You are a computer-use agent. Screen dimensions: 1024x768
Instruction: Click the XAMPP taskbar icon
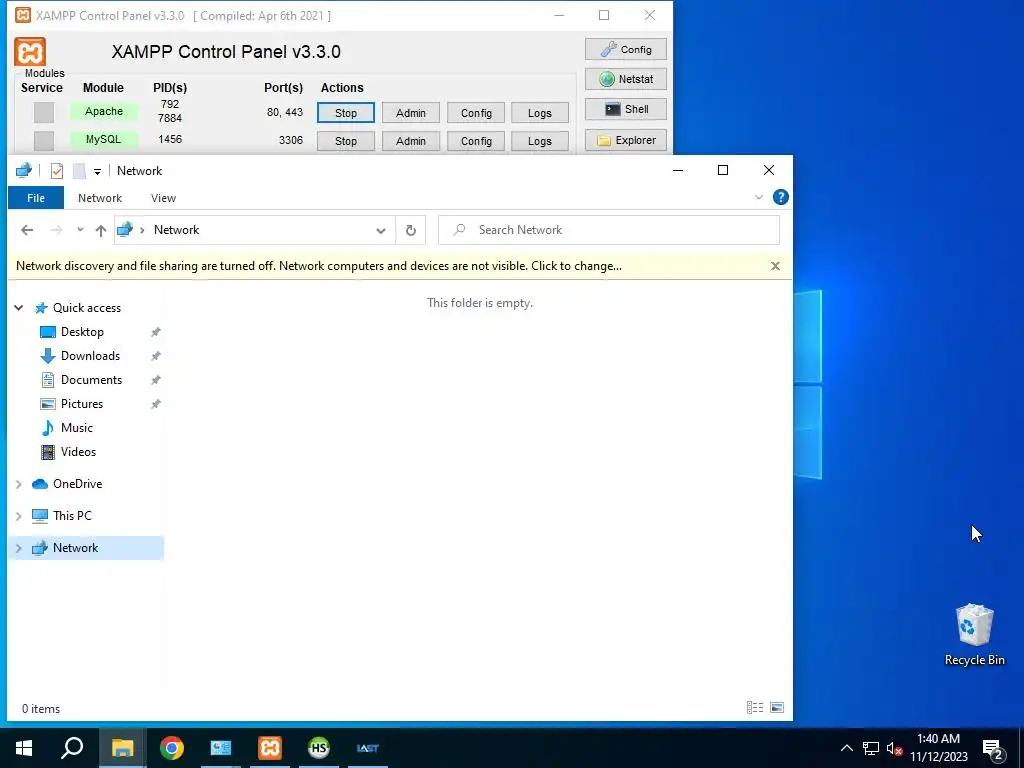(x=270, y=748)
